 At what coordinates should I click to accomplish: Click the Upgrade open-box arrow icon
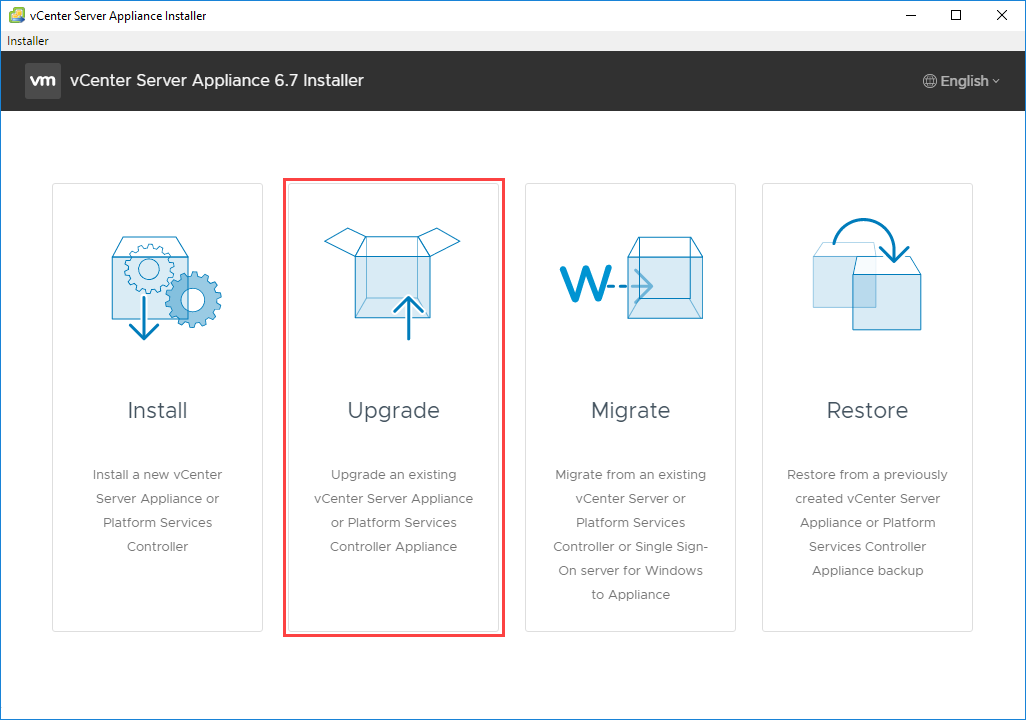(x=393, y=283)
